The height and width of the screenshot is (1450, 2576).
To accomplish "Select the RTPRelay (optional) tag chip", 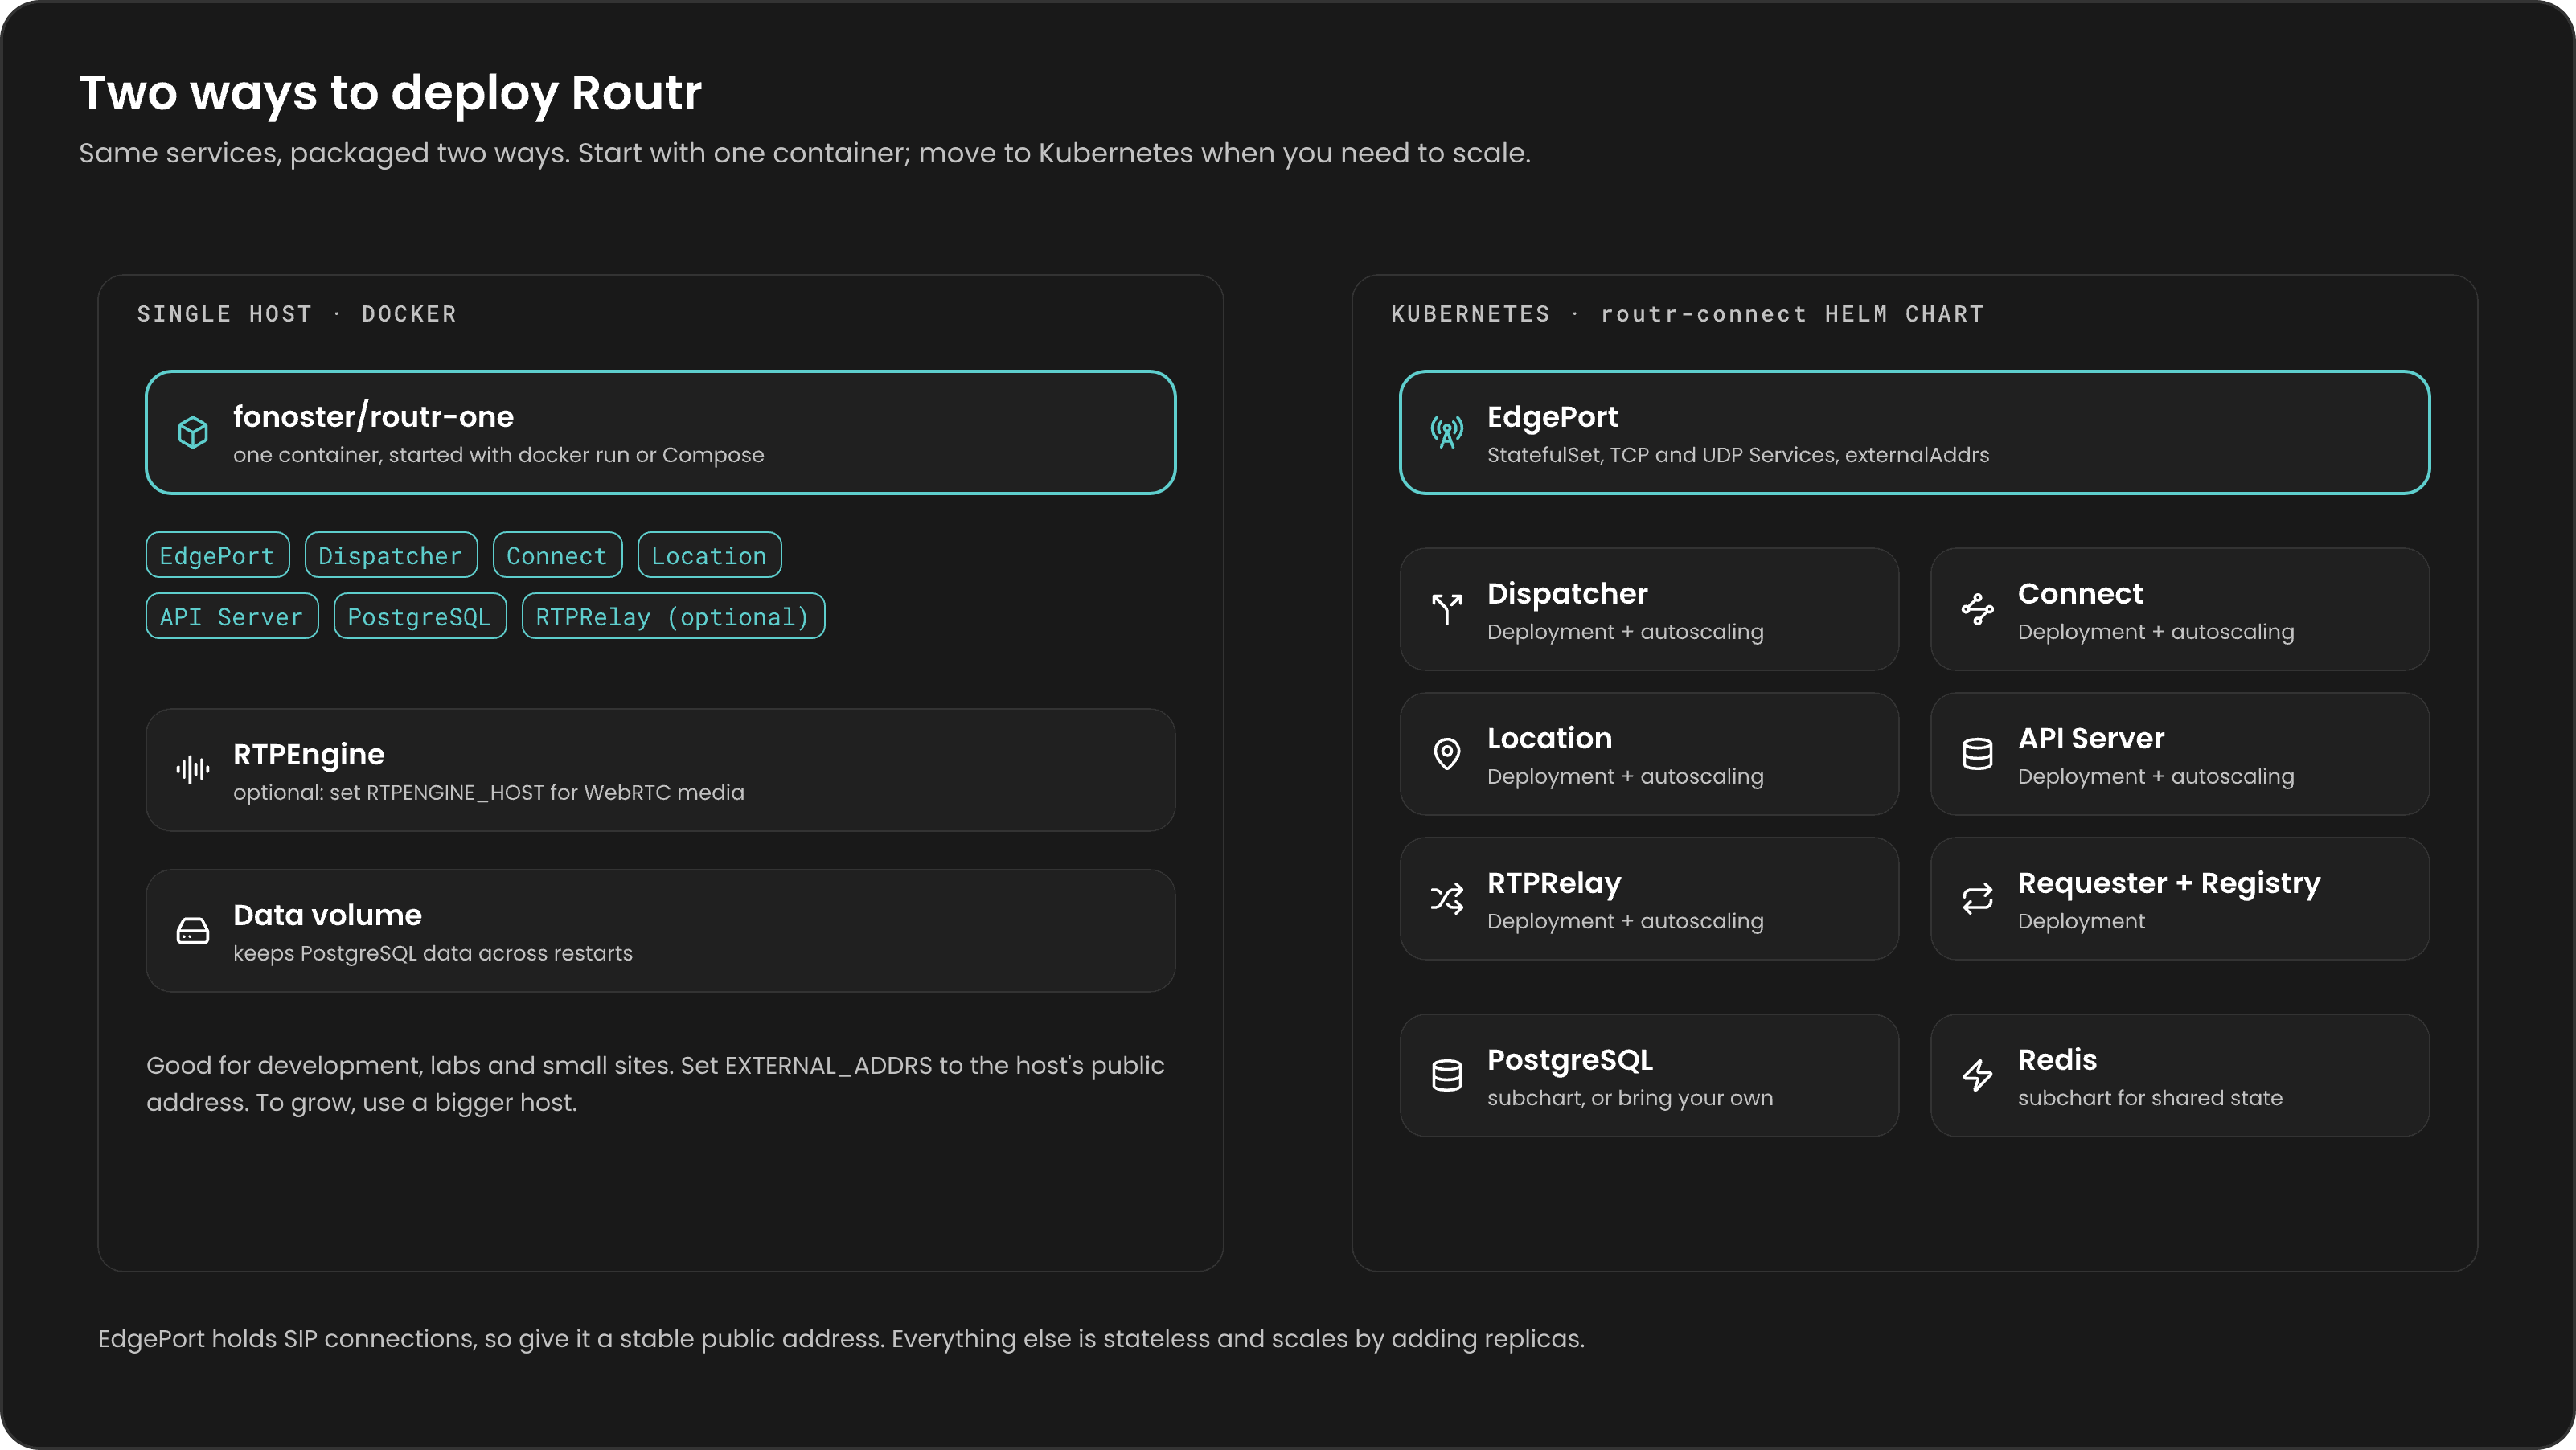I will [673, 616].
